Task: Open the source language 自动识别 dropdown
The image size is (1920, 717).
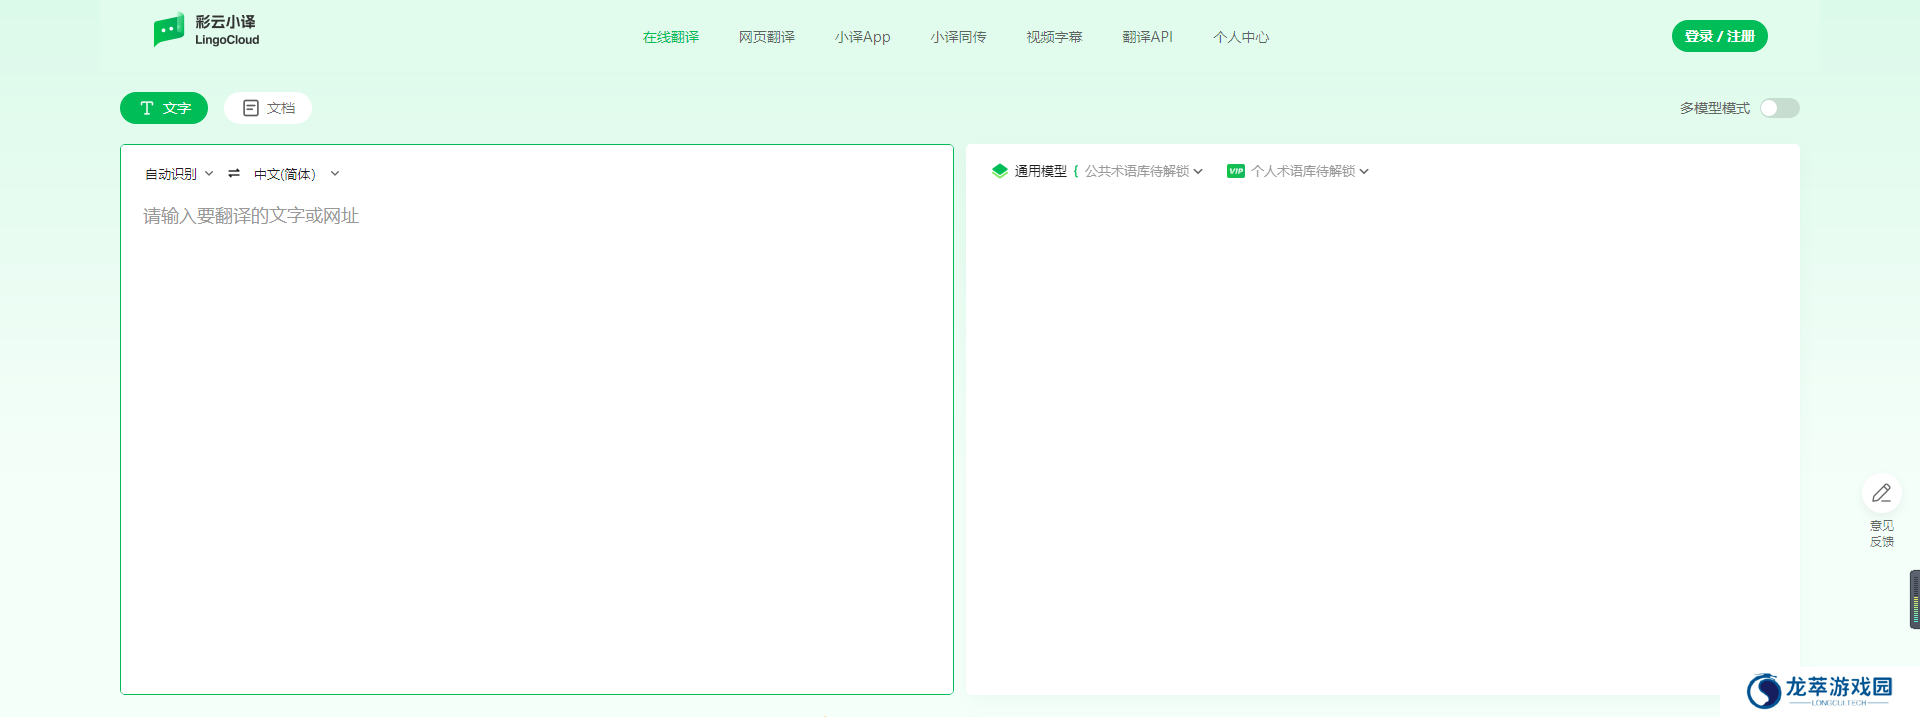Action: [x=179, y=174]
